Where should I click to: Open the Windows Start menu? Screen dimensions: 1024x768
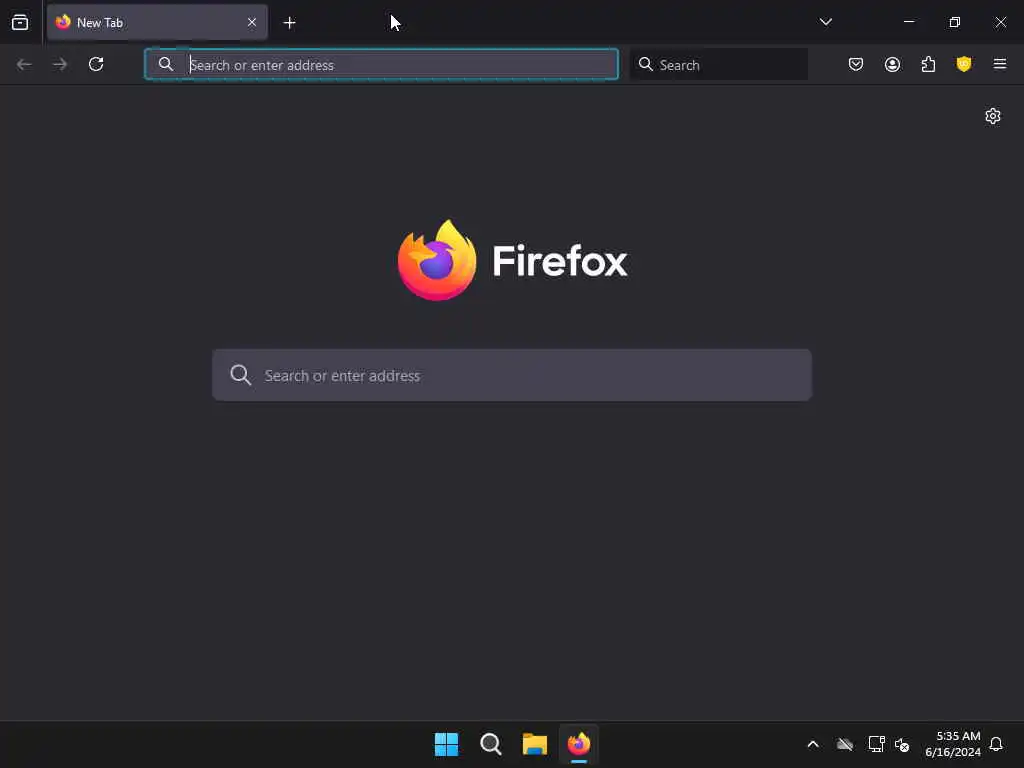click(x=447, y=744)
